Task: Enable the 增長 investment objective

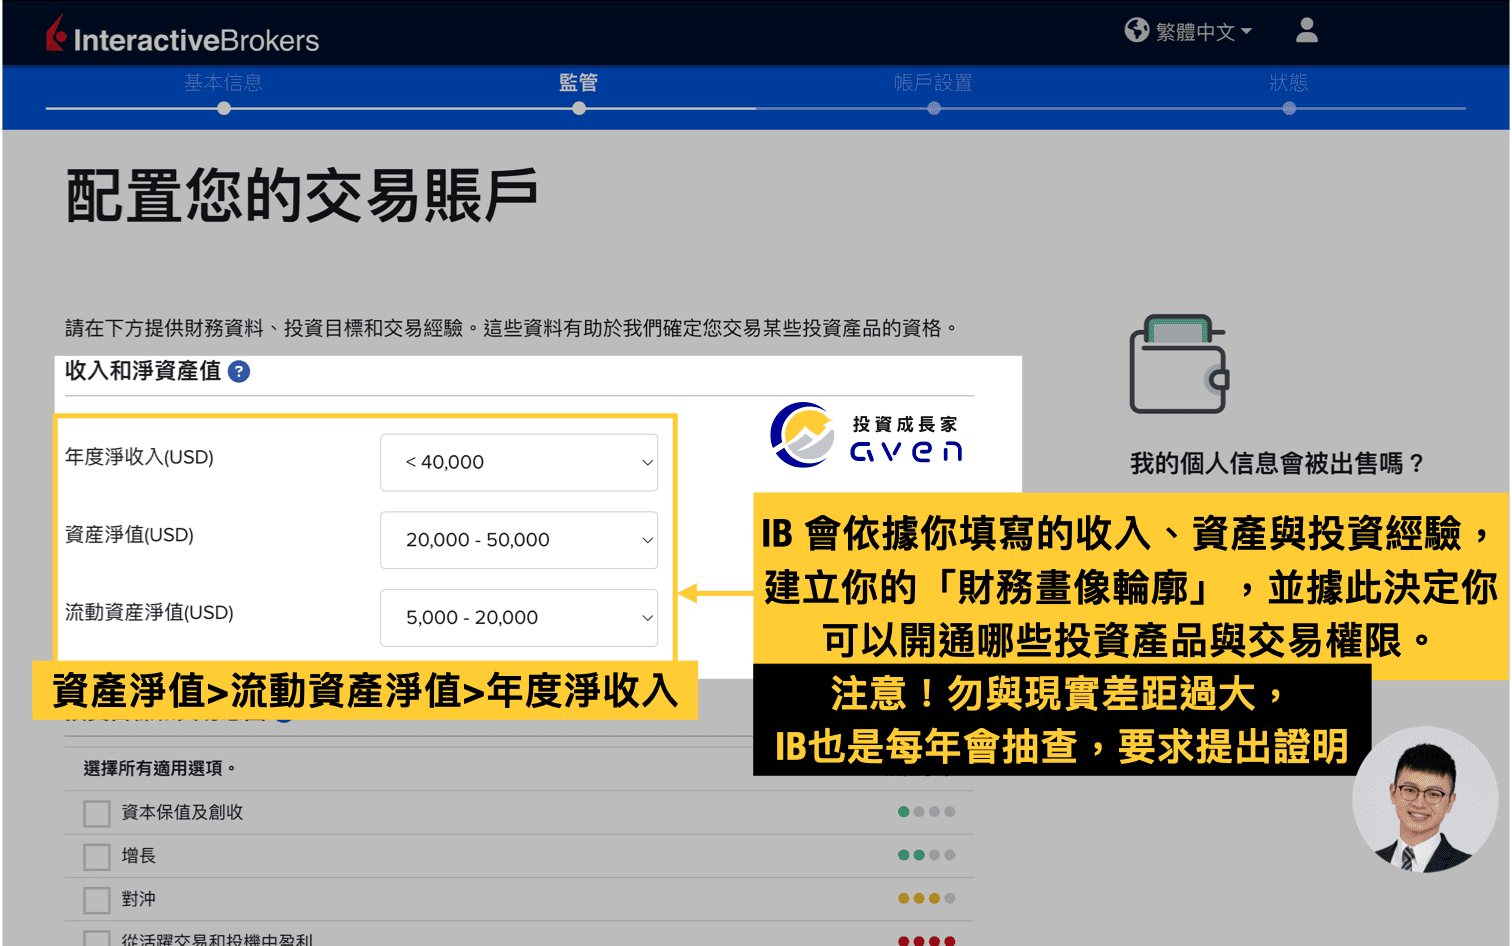Action: point(96,856)
